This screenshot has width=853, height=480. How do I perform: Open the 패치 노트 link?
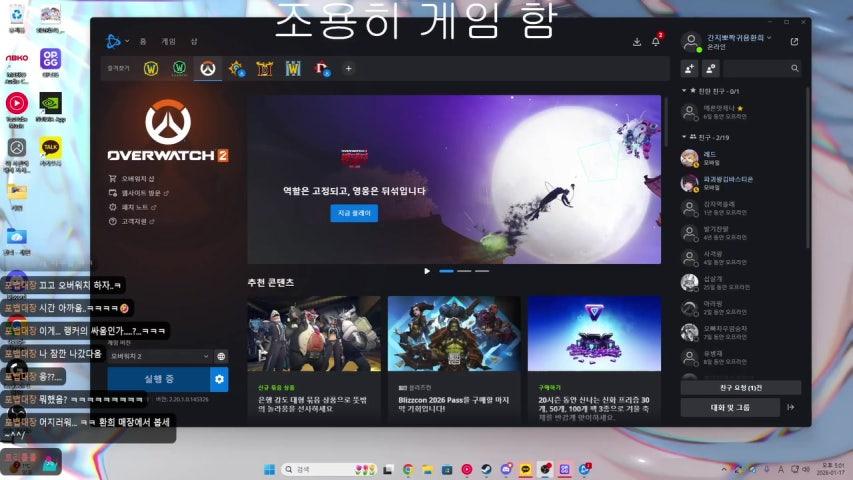pyautogui.click(x=133, y=207)
